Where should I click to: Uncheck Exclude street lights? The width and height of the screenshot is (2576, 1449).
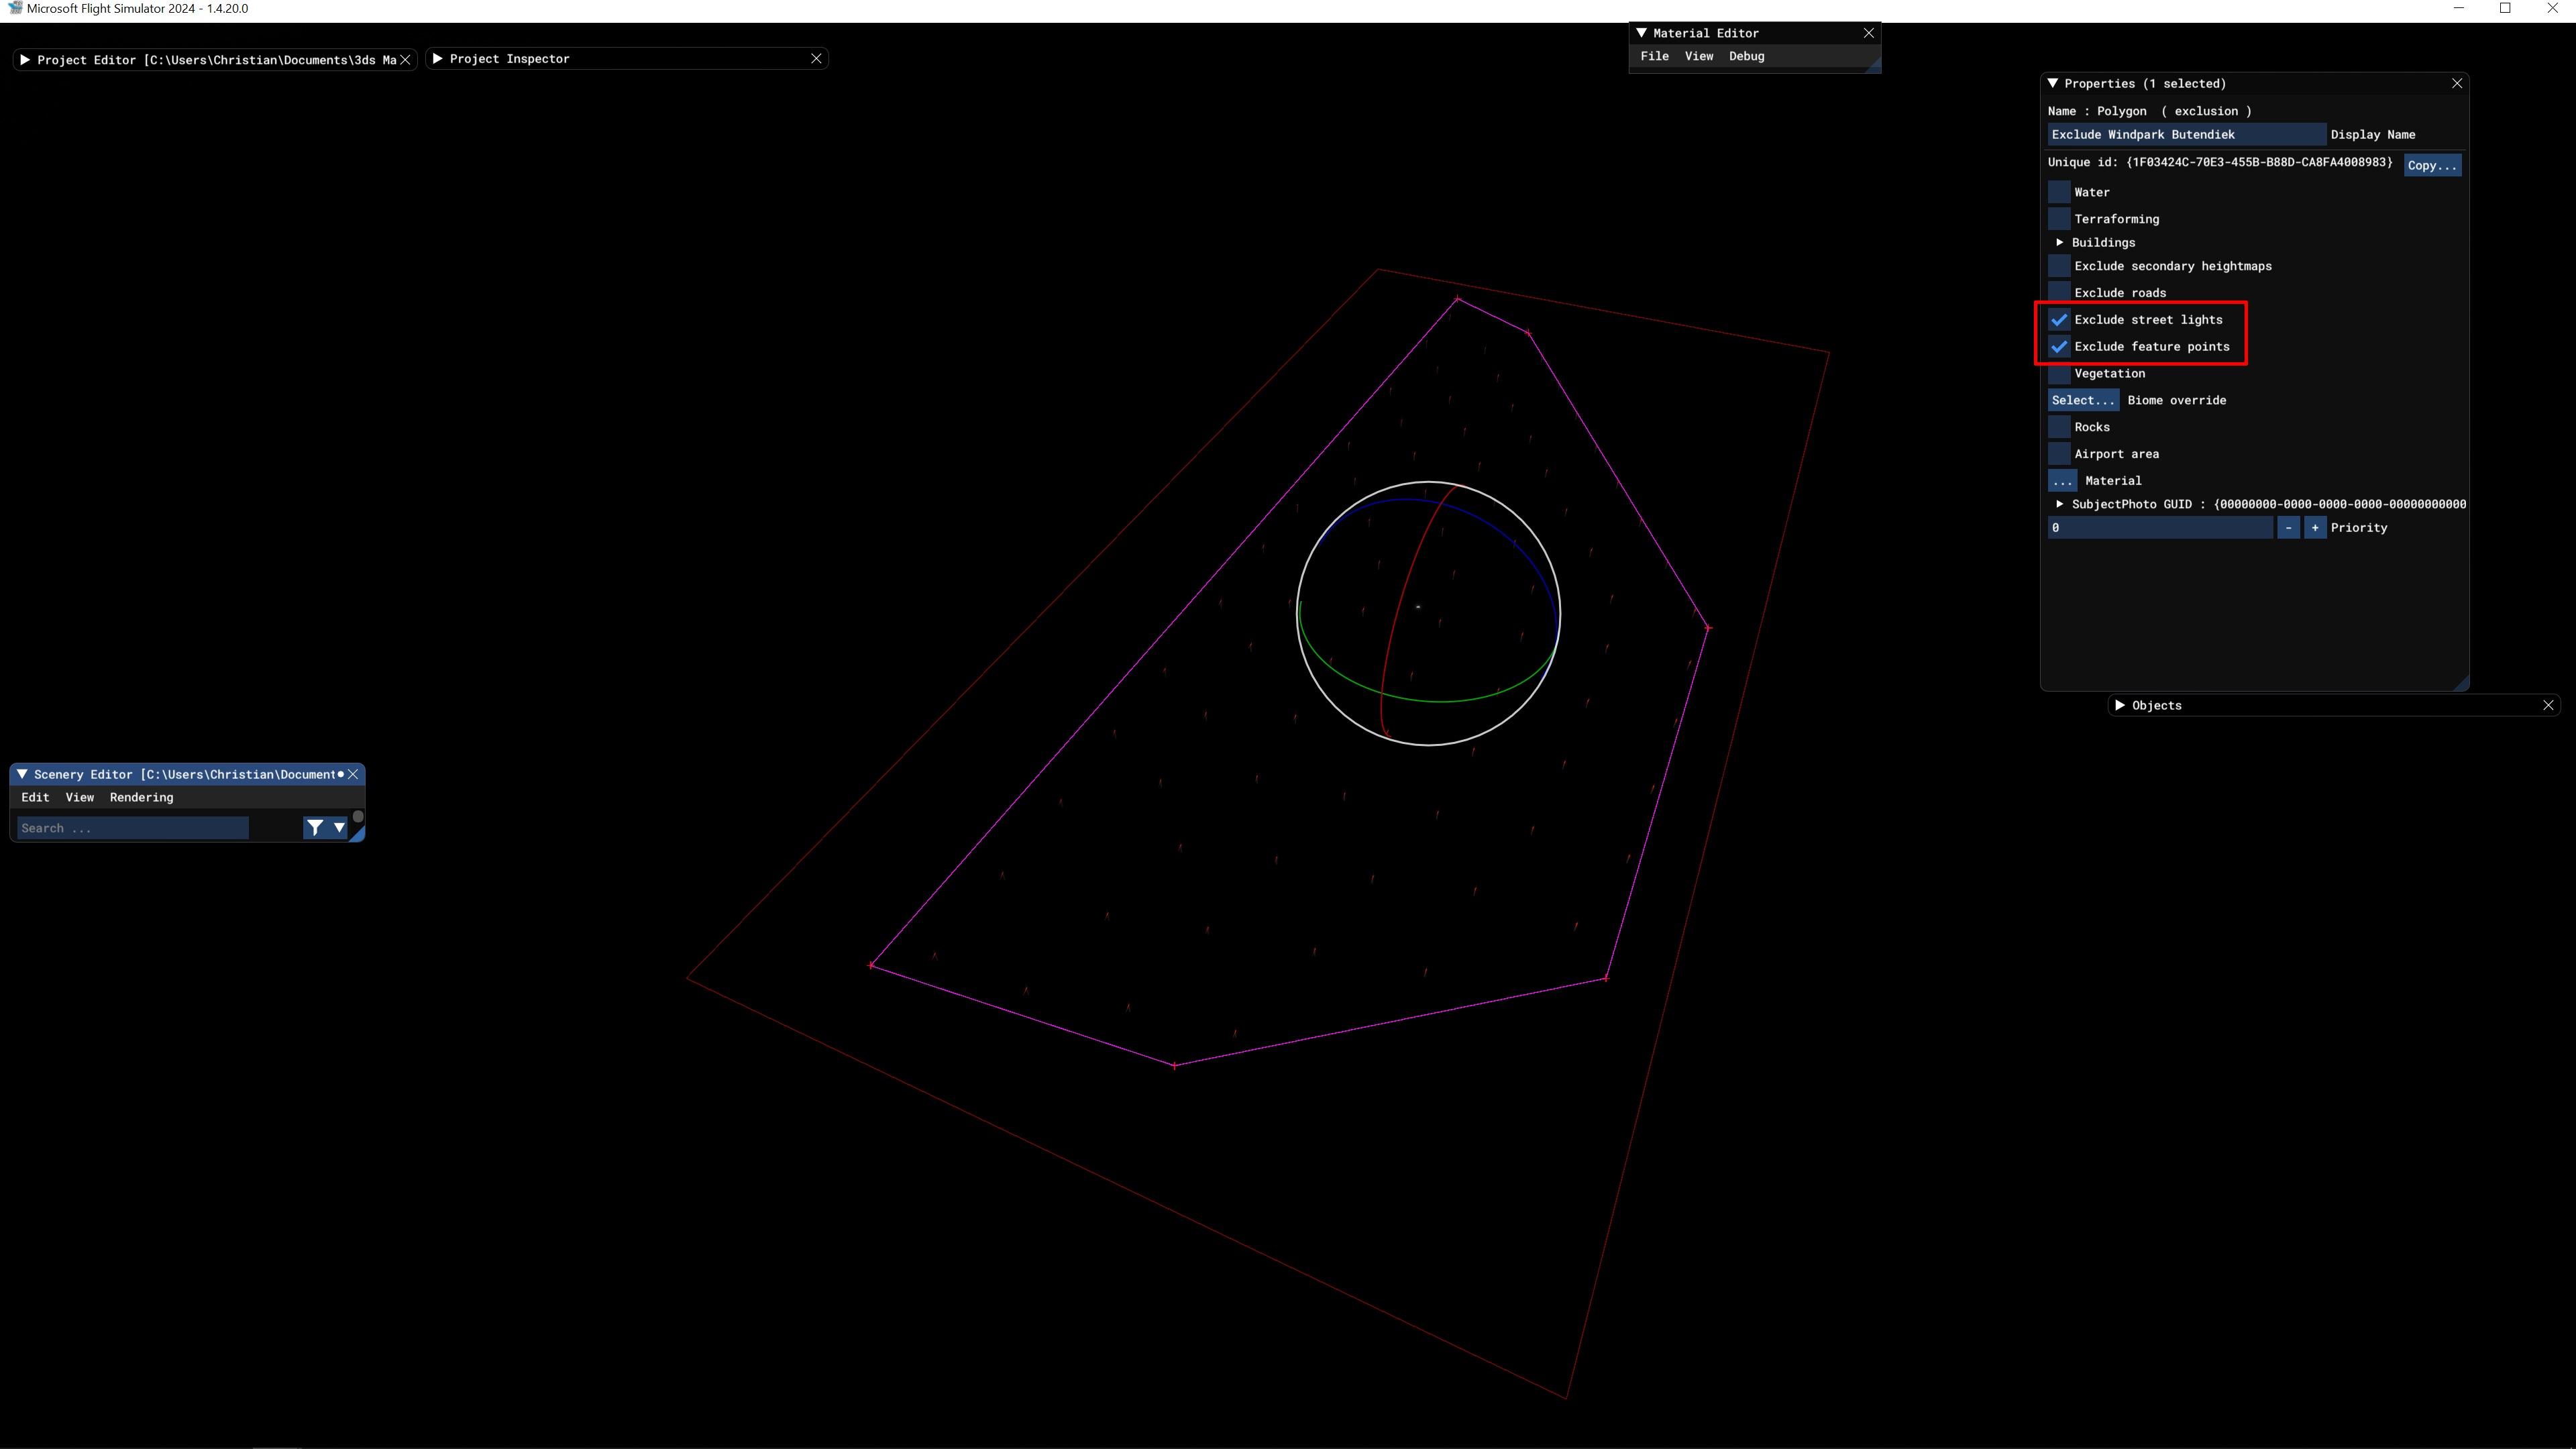tap(2059, 320)
